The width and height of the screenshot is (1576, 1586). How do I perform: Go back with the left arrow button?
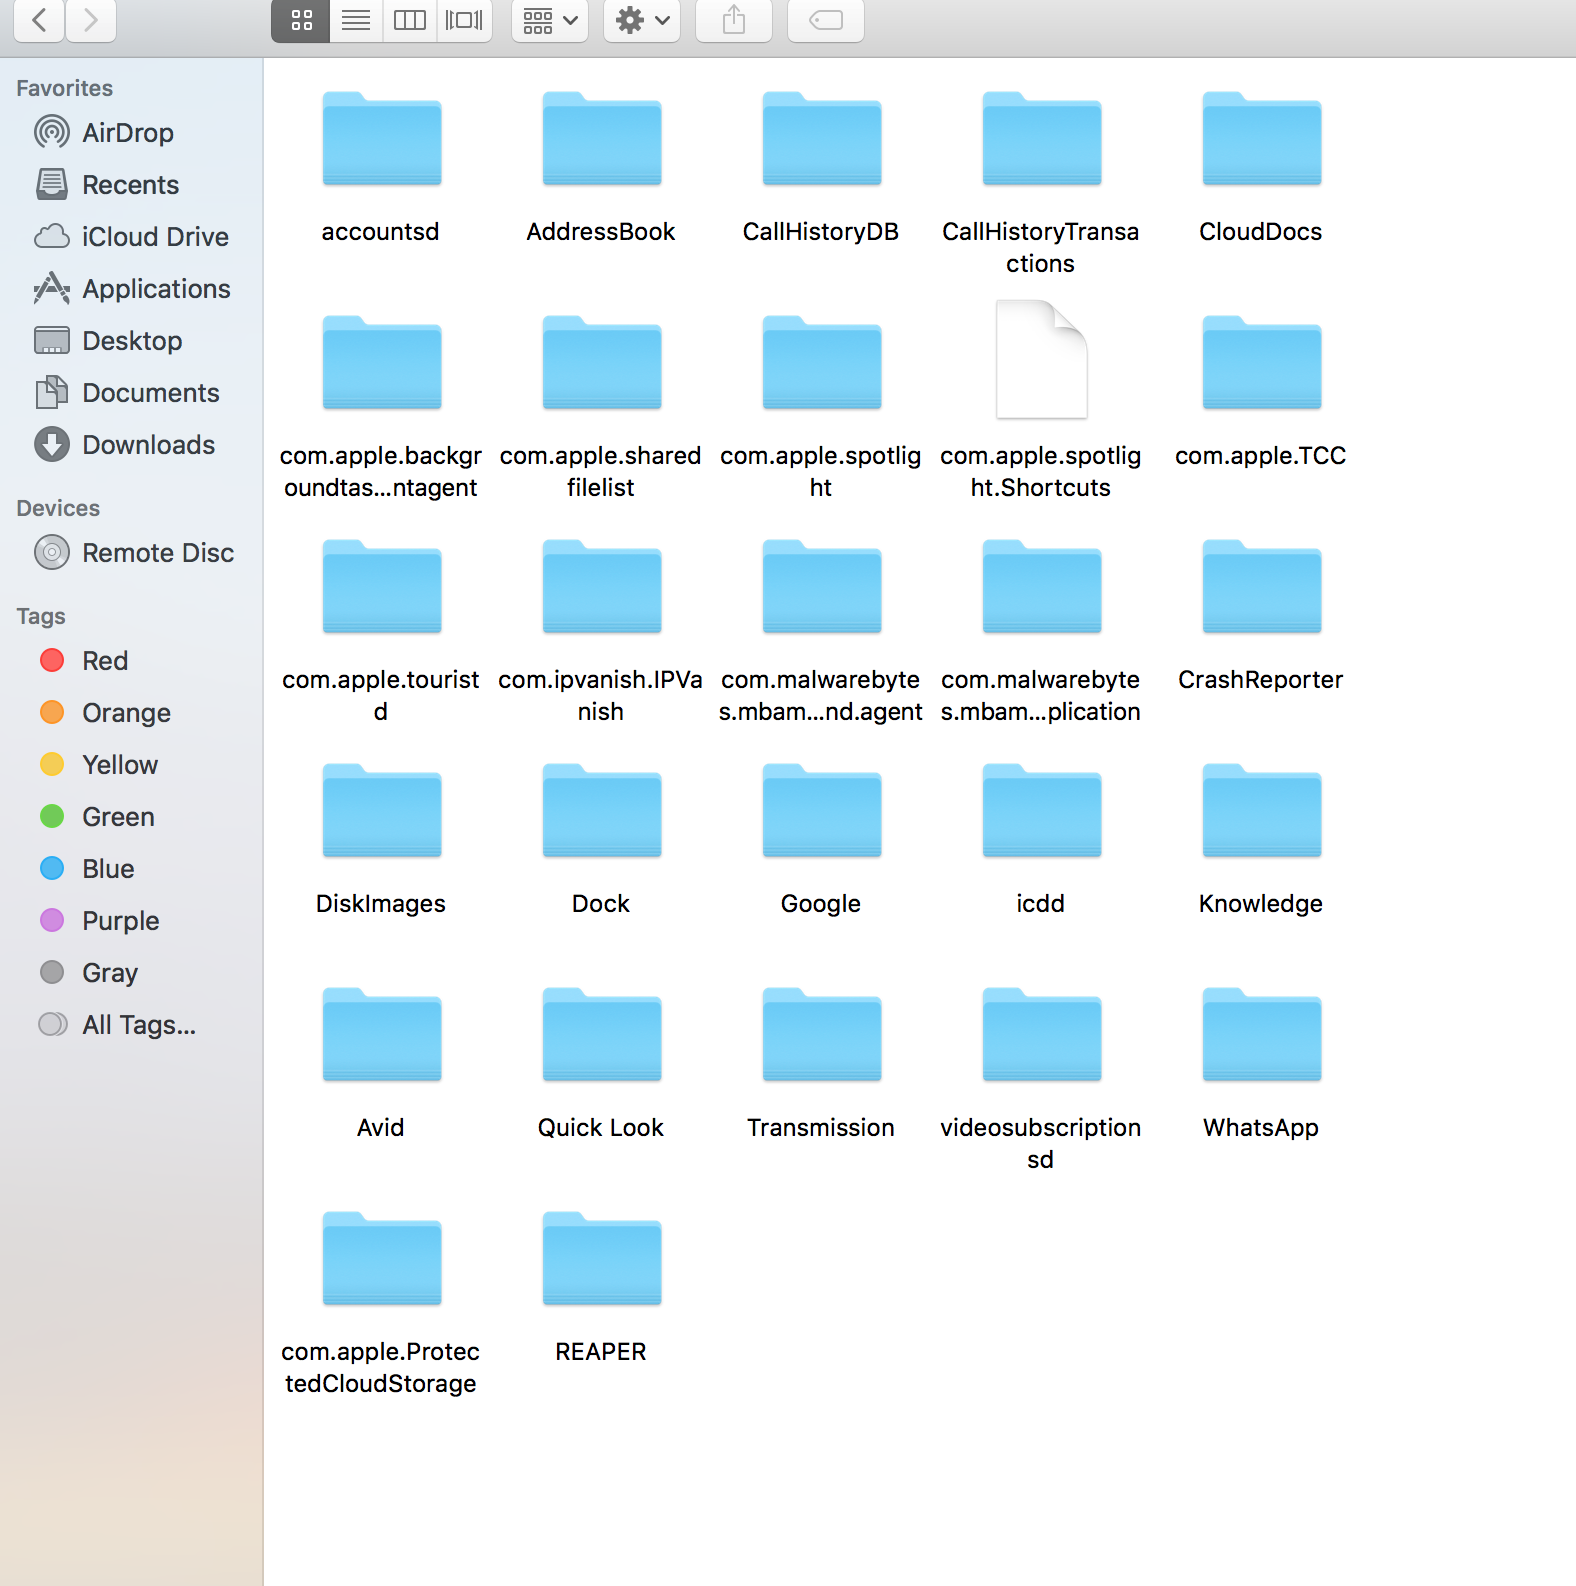[x=39, y=20]
